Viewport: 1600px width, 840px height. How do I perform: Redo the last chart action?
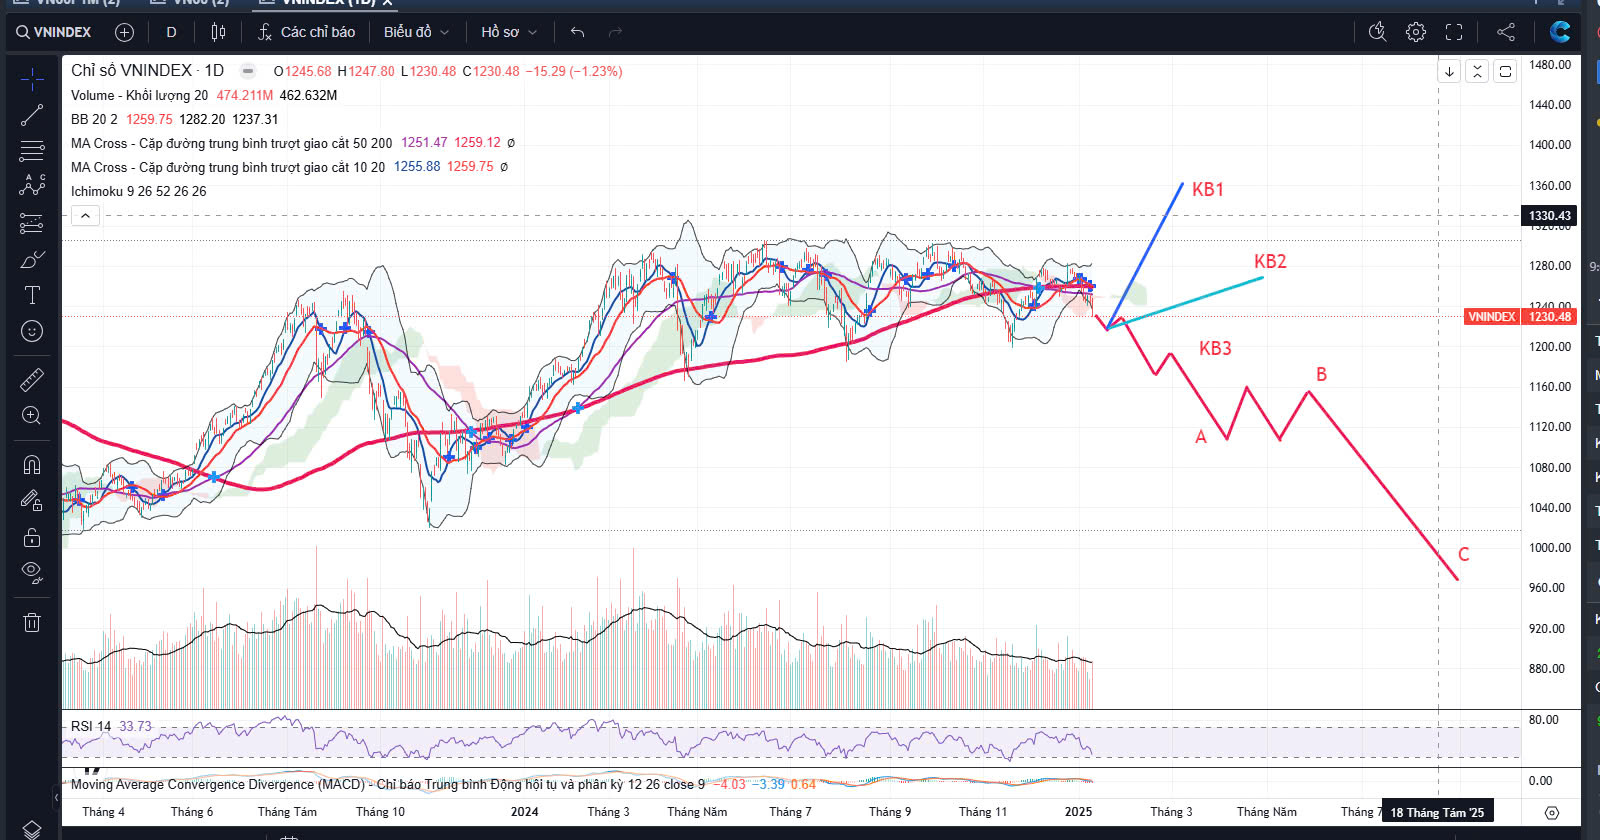tap(615, 32)
